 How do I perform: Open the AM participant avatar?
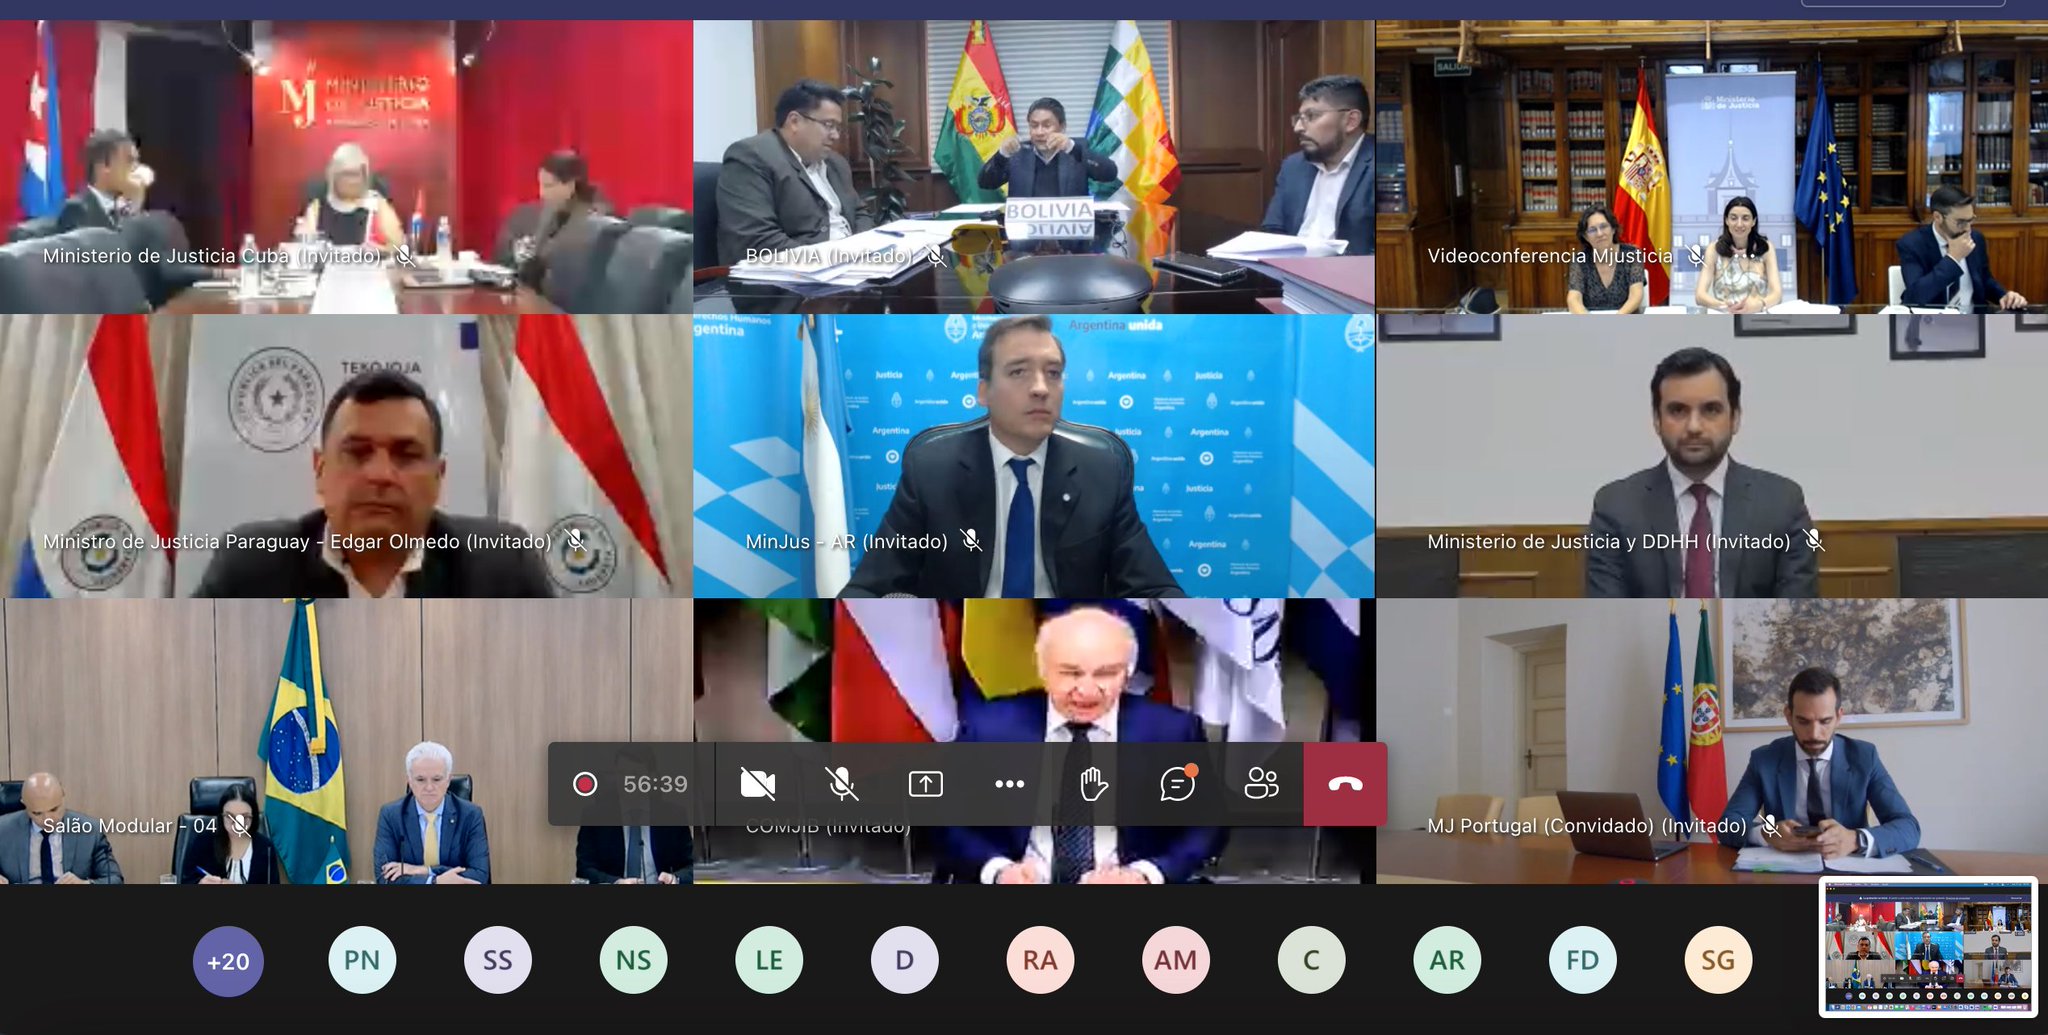click(1176, 960)
